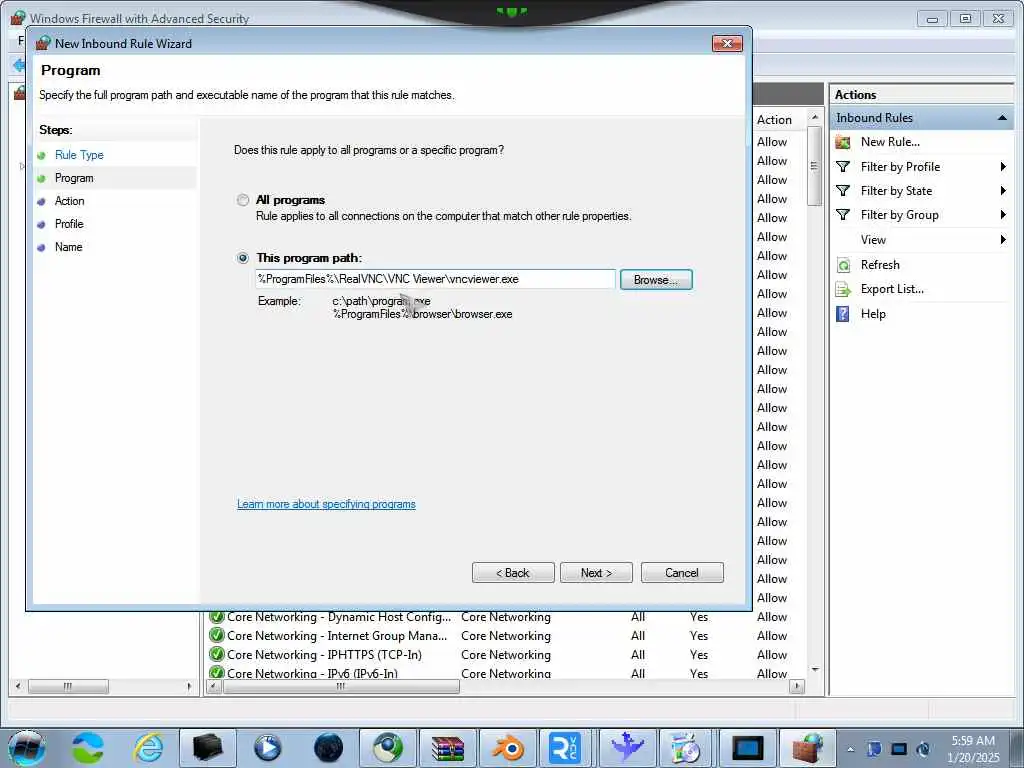Click enabled check icon of Dynamic Host Config rule
This screenshot has height=768, width=1024.
tap(216, 616)
